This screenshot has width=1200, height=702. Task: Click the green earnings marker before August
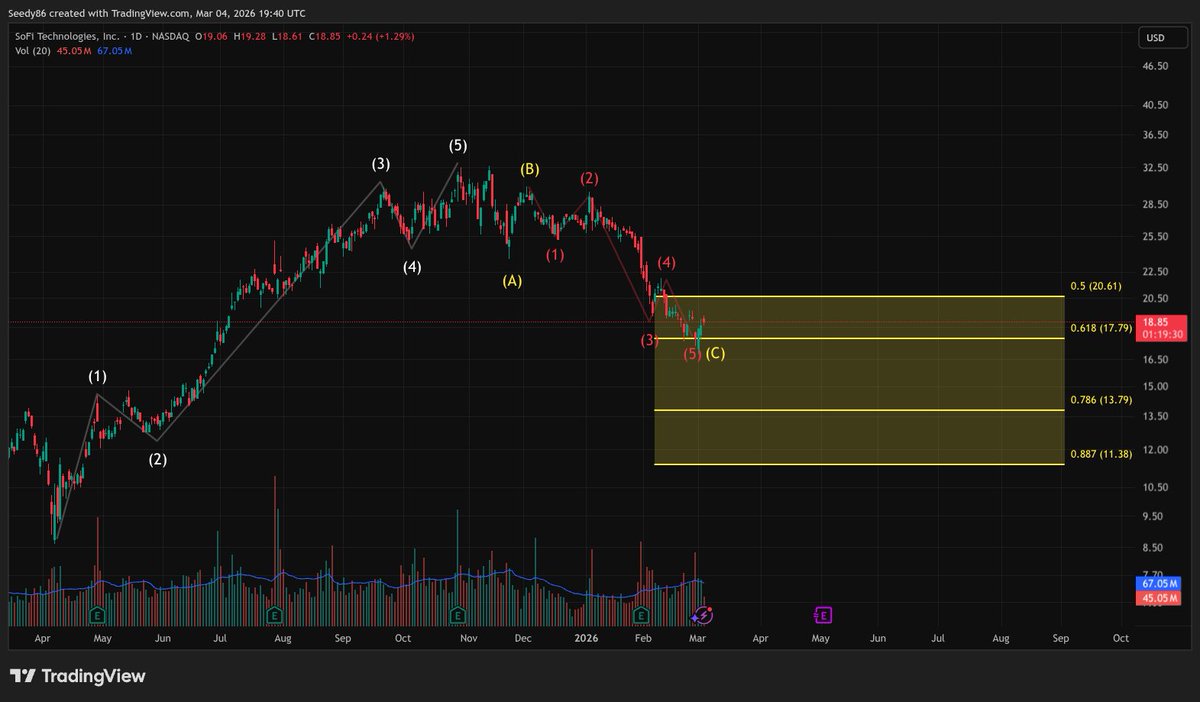[275, 613]
